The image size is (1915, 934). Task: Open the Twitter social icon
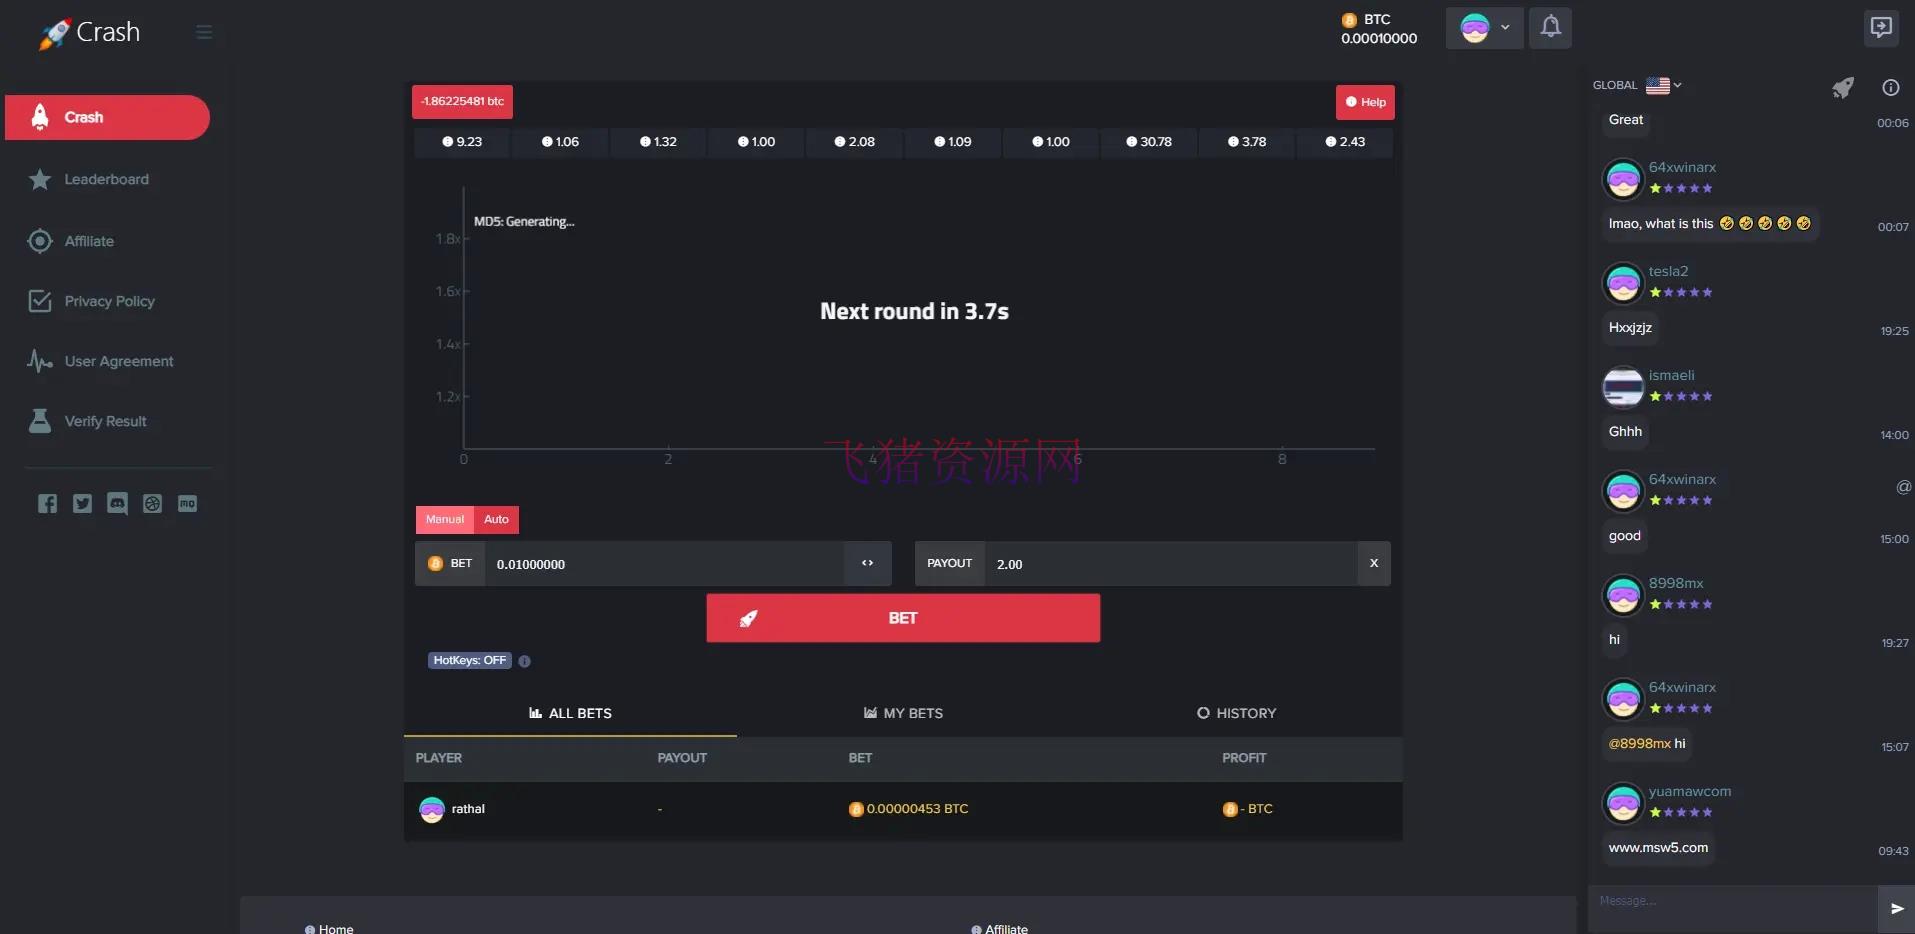click(82, 504)
